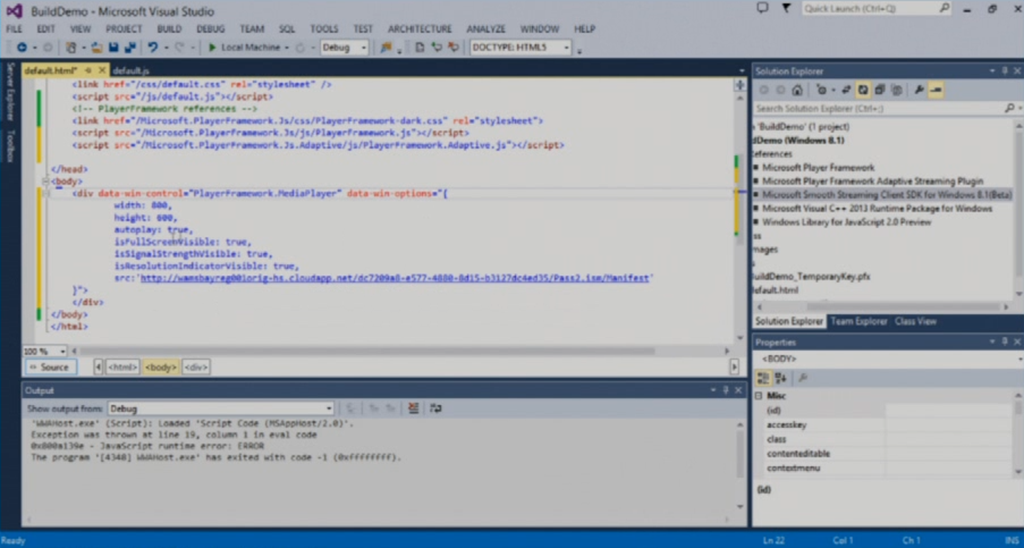Click the New Project toolbar icon

click(x=71, y=48)
